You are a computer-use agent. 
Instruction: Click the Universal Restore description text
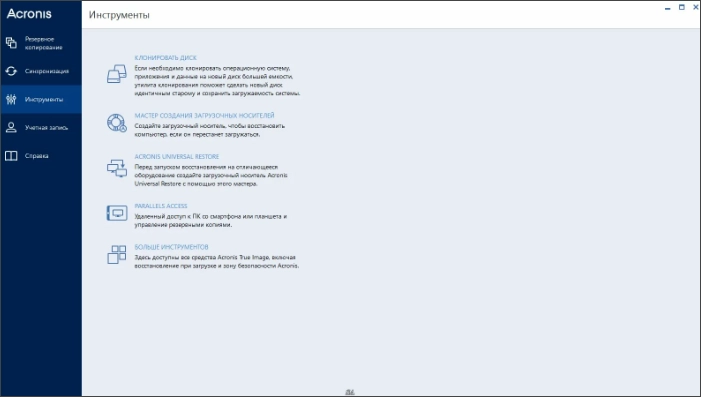tap(211, 175)
